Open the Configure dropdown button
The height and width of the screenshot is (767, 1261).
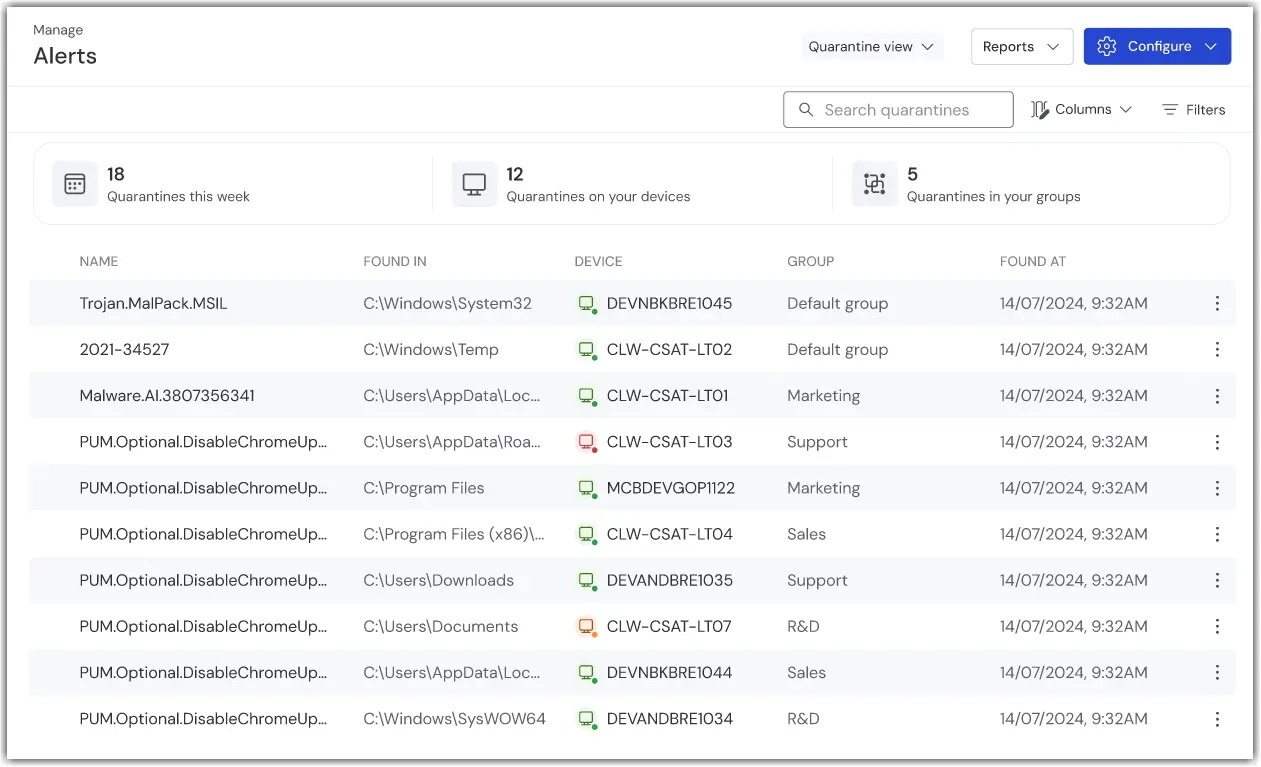1157,47
